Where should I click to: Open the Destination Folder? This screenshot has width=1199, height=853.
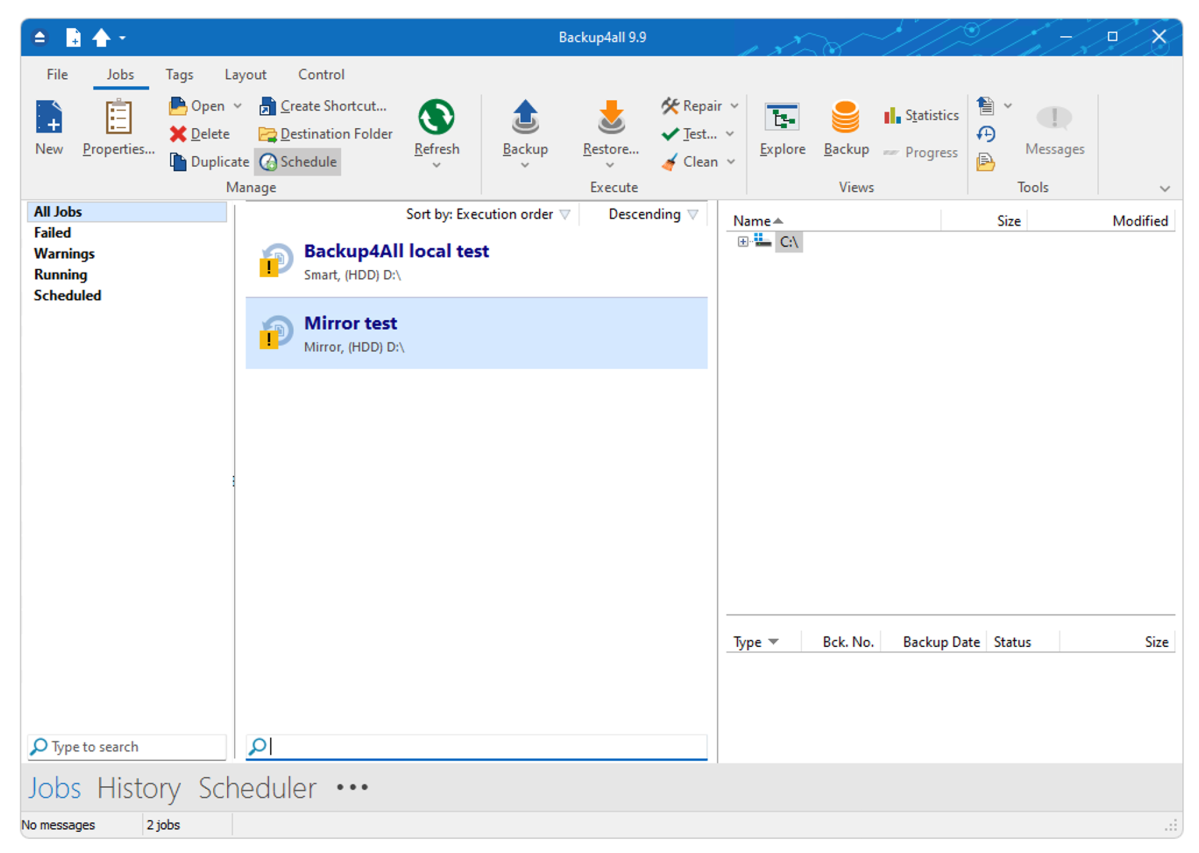pos(327,134)
